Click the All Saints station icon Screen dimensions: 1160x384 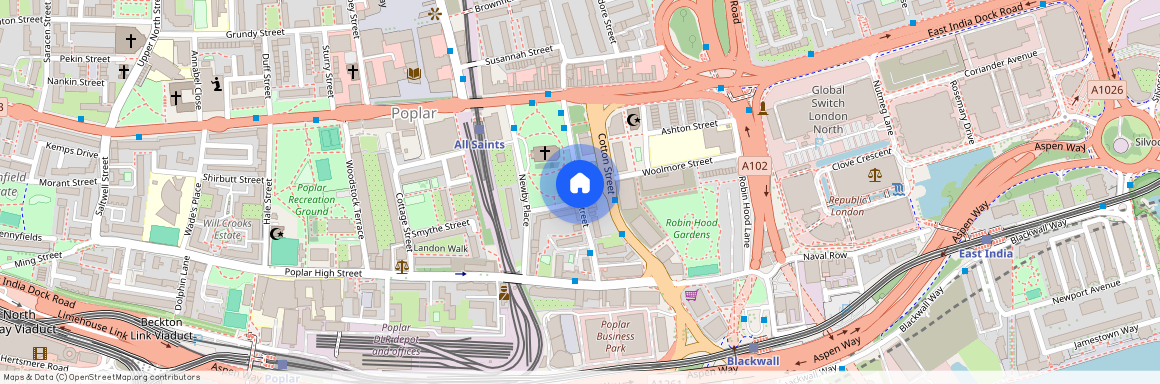479,129
